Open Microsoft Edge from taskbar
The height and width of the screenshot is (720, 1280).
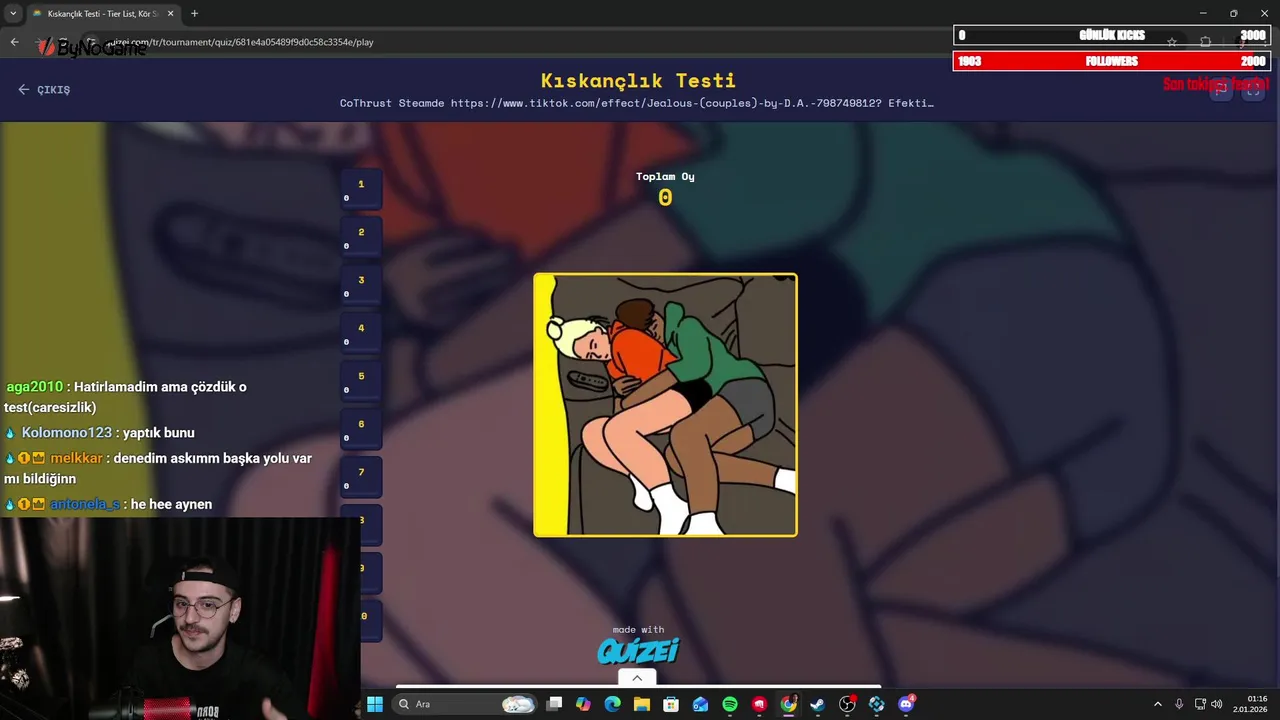pos(613,704)
